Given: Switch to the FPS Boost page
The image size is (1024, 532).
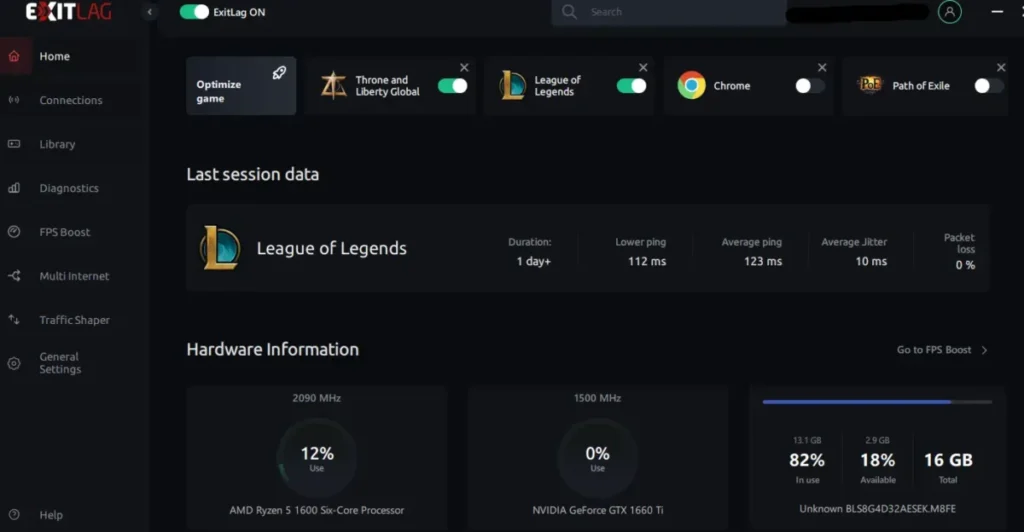Looking at the screenshot, I should tap(65, 232).
